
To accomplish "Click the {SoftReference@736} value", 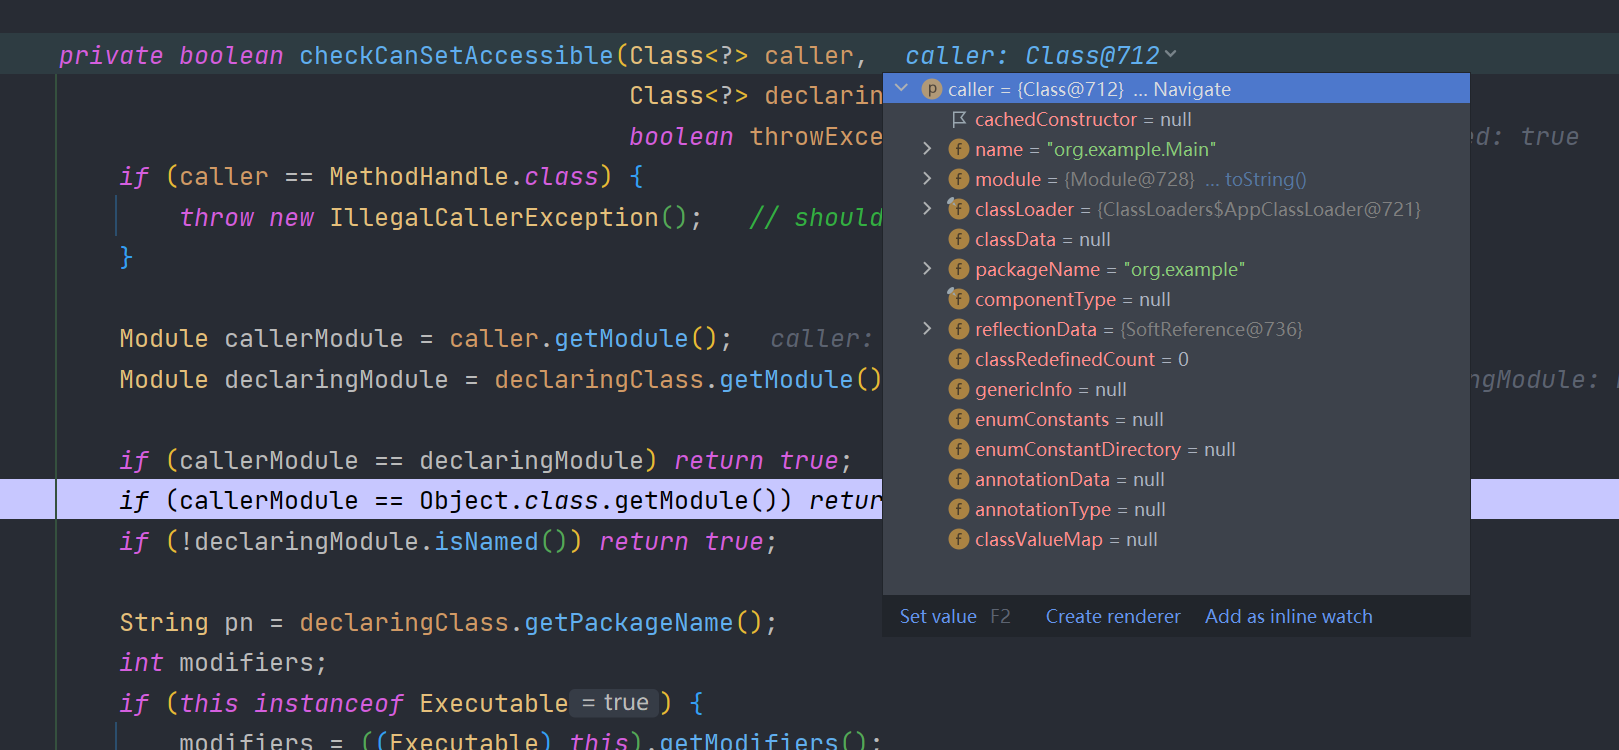I will (x=1211, y=329).
